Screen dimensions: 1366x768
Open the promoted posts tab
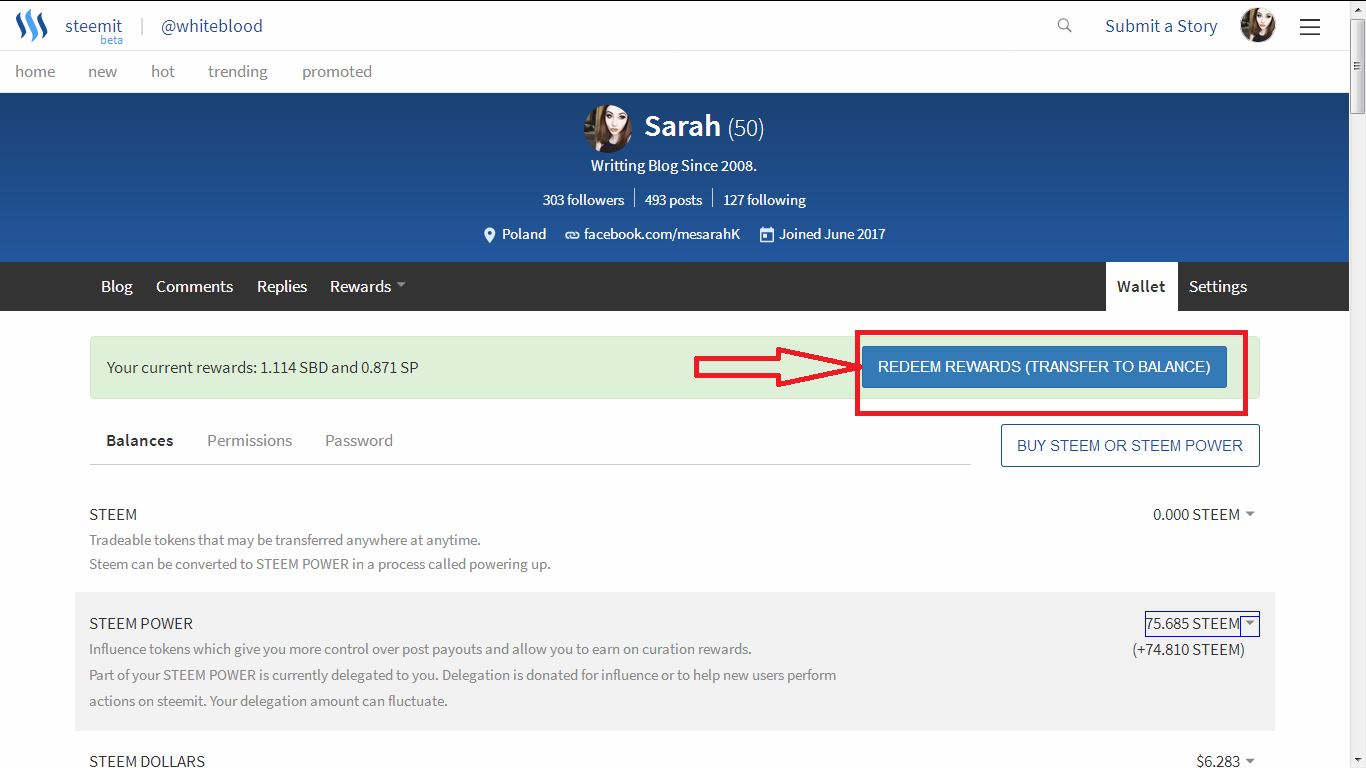[x=337, y=71]
